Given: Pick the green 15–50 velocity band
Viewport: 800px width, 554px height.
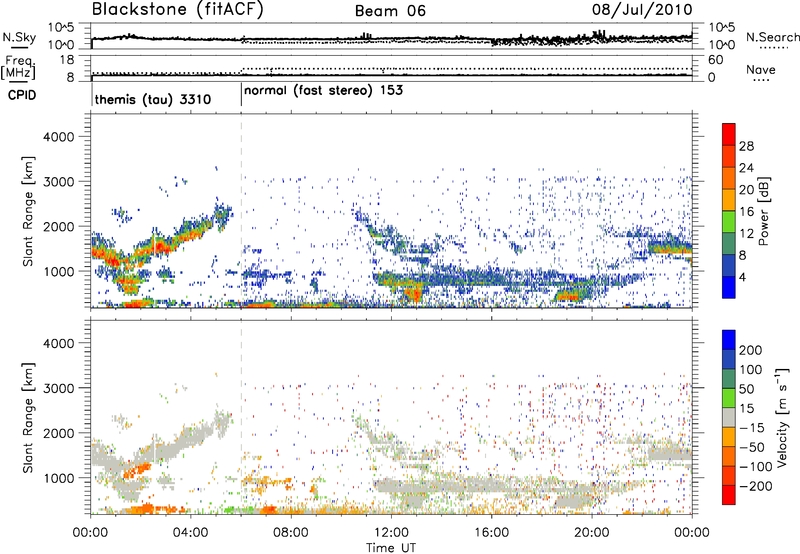Looking at the screenshot, I should click(x=729, y=398).
